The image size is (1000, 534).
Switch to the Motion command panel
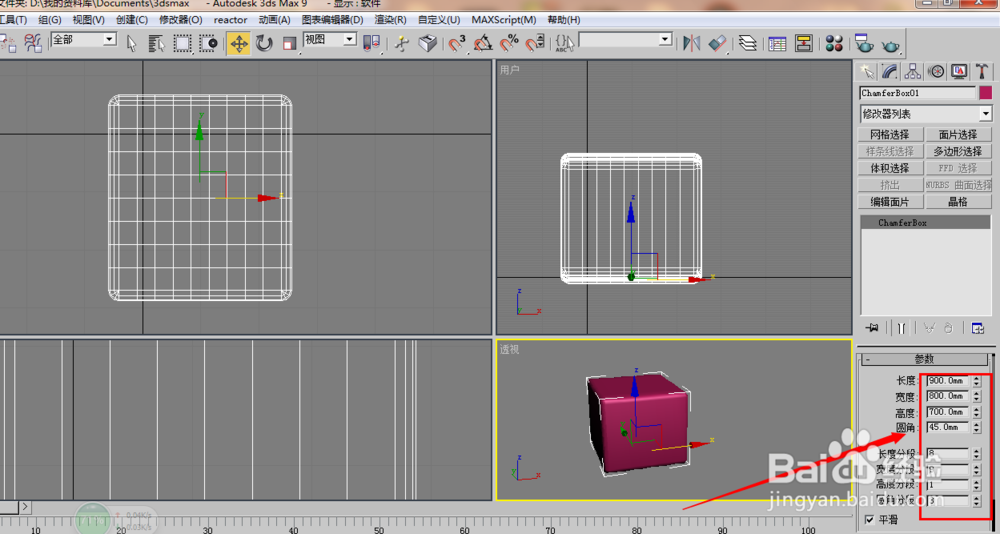click(x=936, y=71)
